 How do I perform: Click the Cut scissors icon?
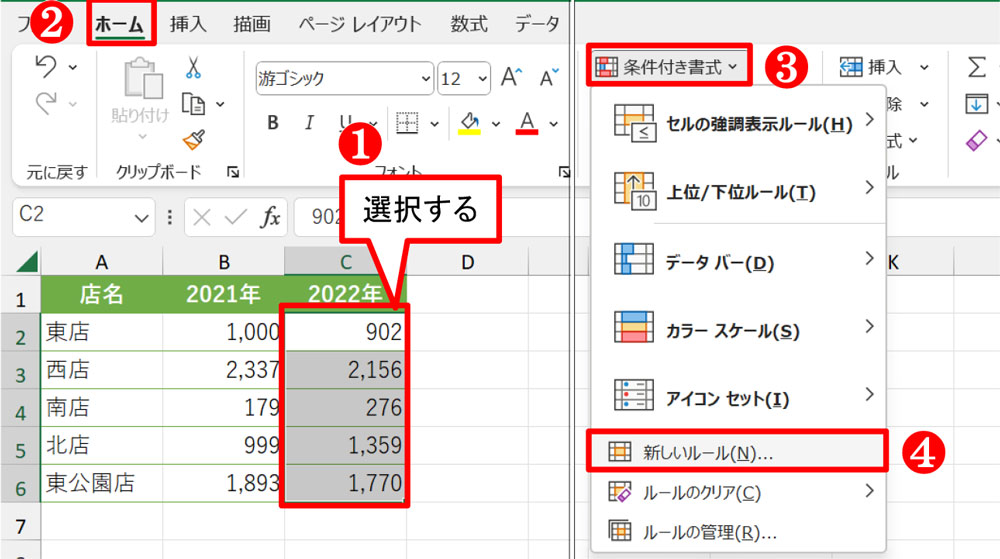coord(193,67)
